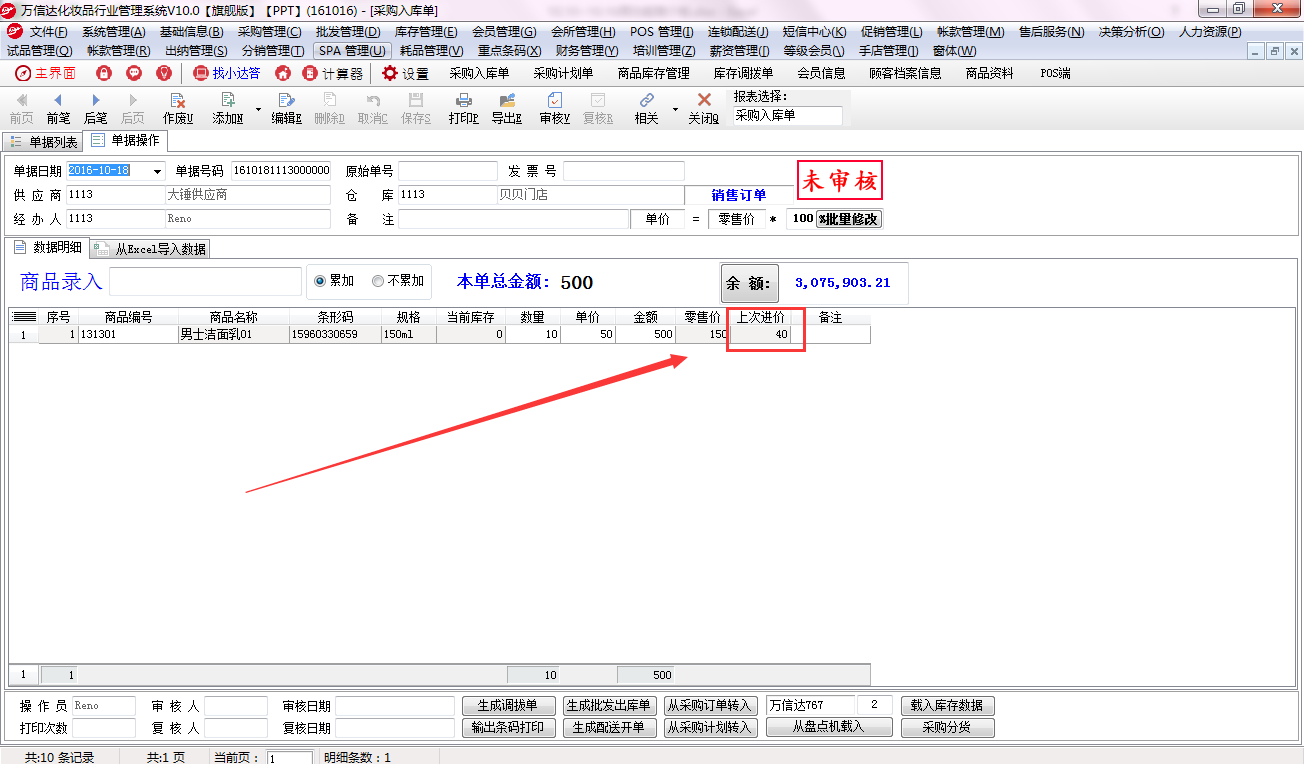Click 生成批发出库单 button
Image resolution: width=1304 pixels, height=764 pixels.
click(609, 706)
